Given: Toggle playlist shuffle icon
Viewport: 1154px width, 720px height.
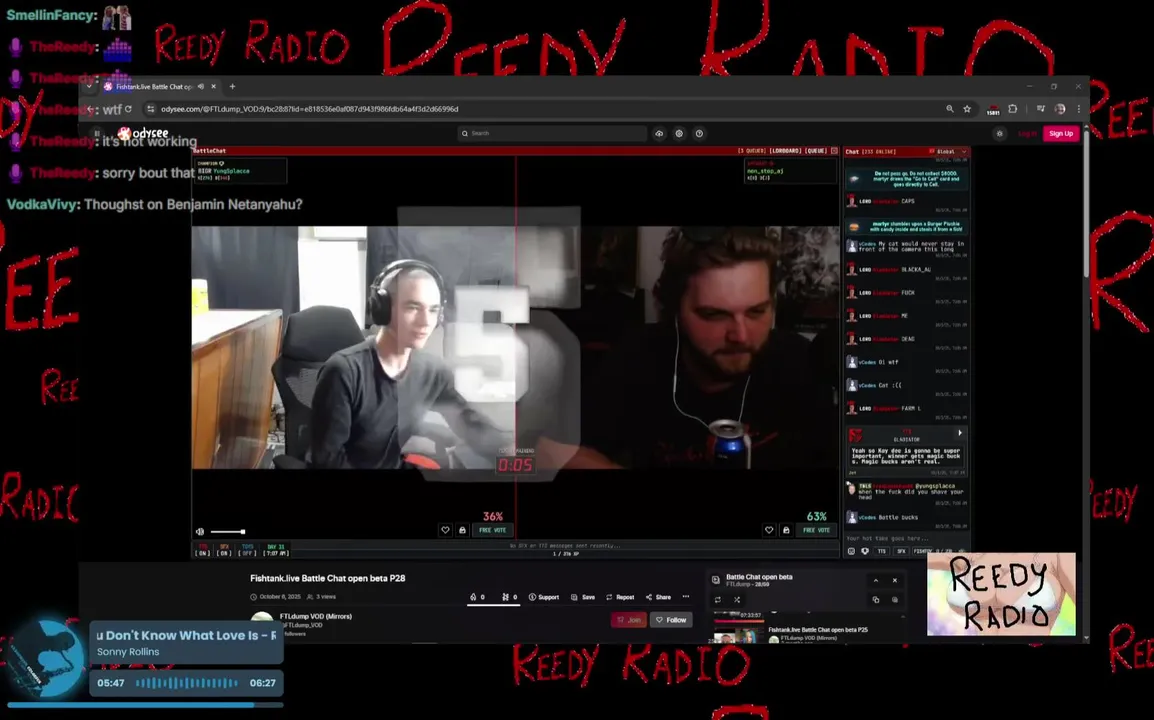Looking at the screenshot, I should point(737,600).
